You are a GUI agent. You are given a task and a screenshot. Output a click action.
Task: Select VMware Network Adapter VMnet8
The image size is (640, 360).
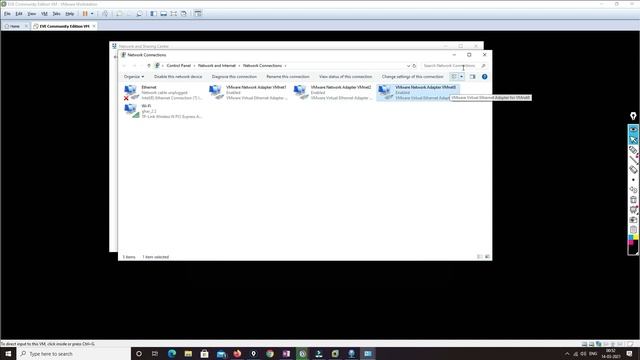tap(417, 93)
